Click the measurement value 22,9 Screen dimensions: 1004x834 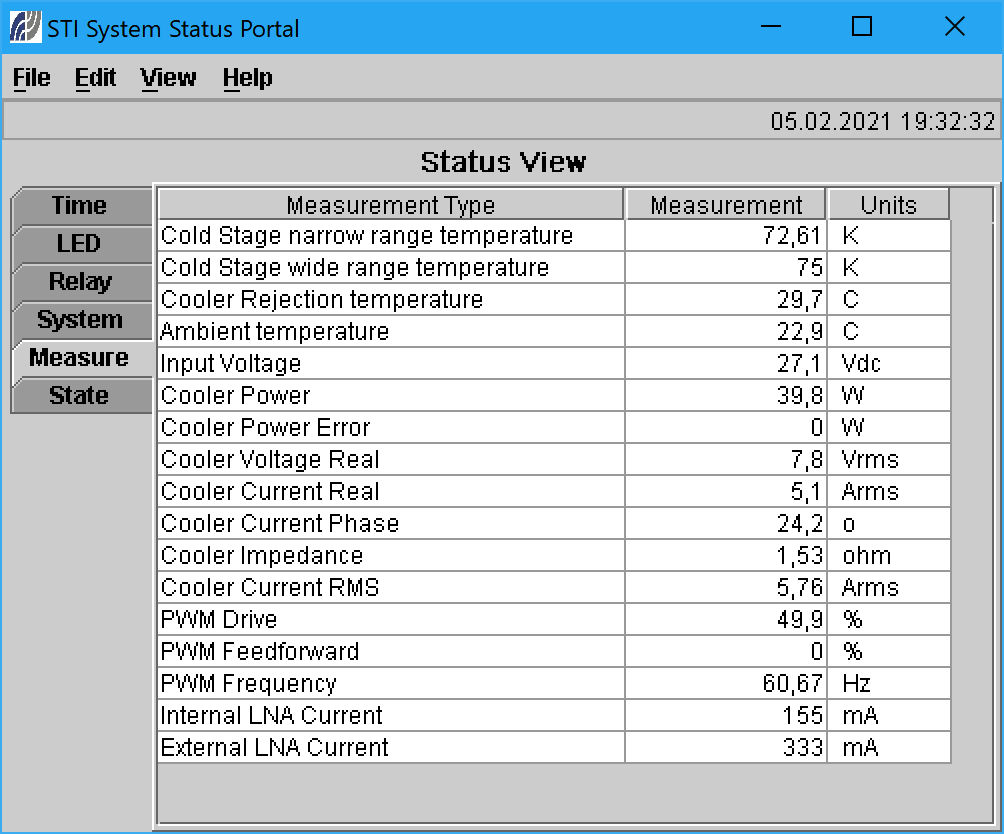tap(800, 332)
